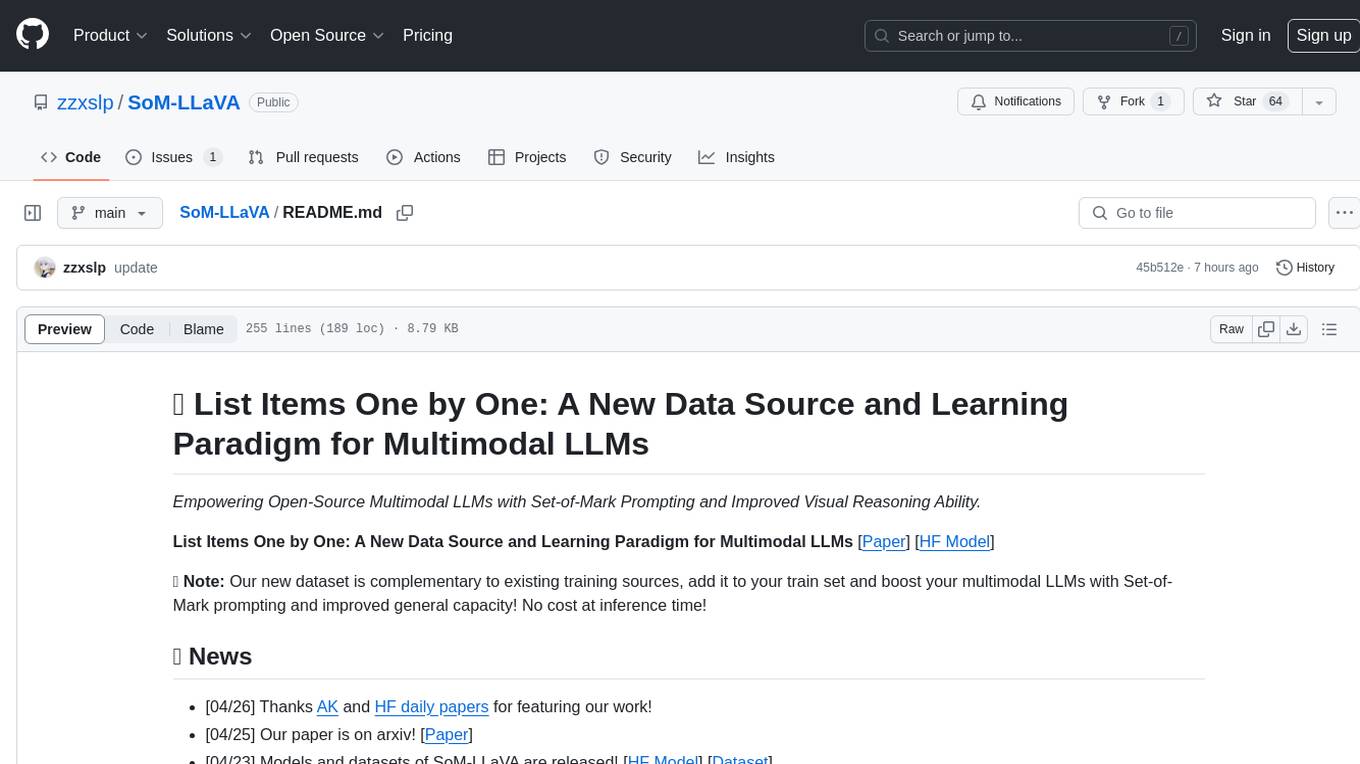The width and height of the screenshot is (1360, 764).
Task: Focus the Search or jump to field
Action: click(1031, 35)
